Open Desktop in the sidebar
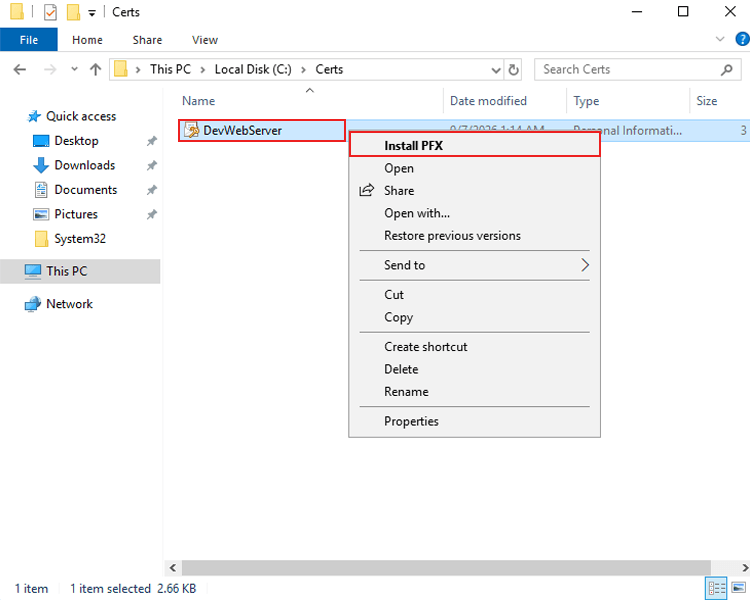 click(77, 141)
